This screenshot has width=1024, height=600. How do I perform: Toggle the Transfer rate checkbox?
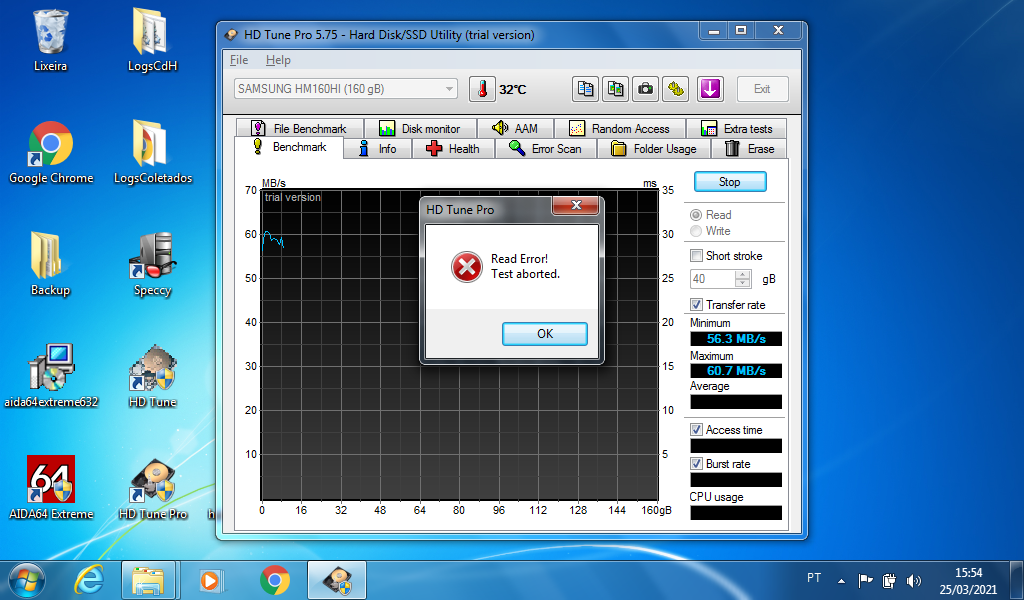click(697, 305)
